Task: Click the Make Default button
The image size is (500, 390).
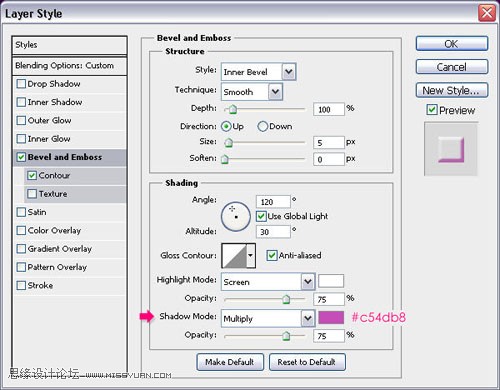Action: coord(230,362)
